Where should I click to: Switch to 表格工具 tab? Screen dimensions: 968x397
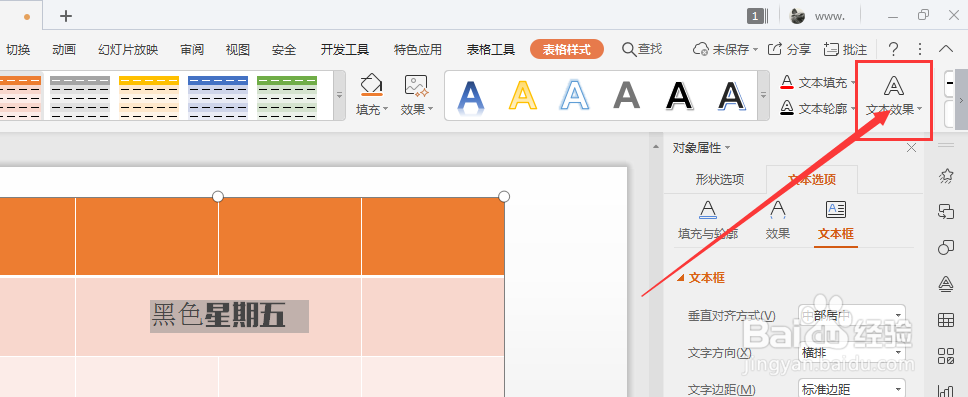point(491,49)
